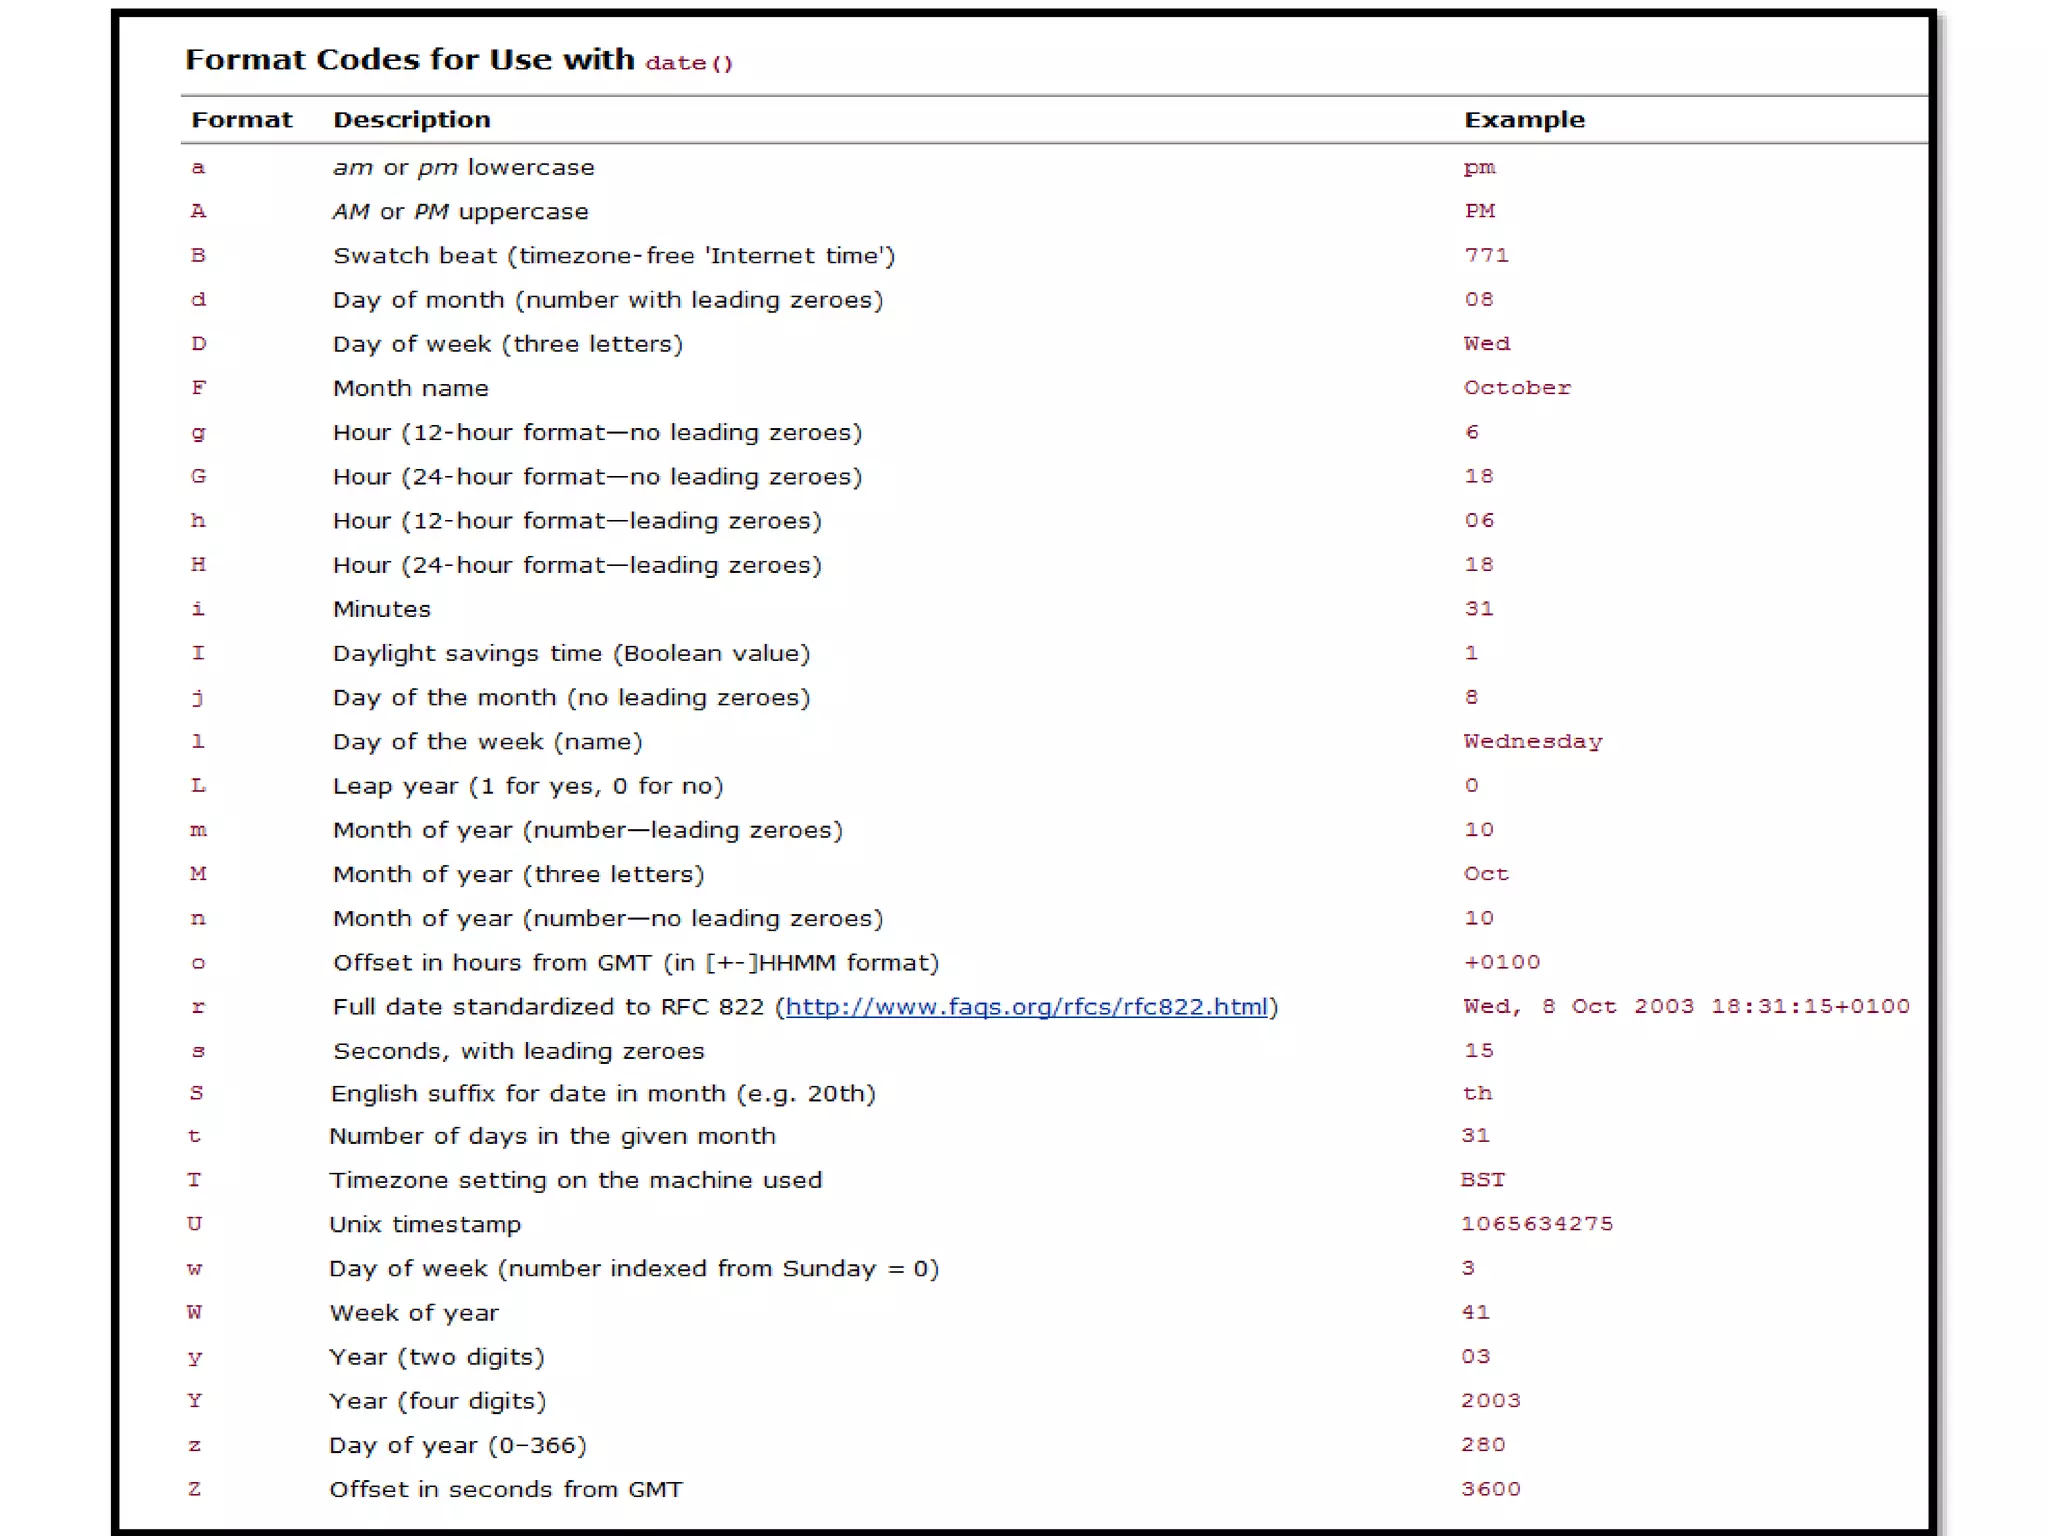Open the faqs.org RFC 822 link
This screenshot has width=2048, height=1536.
[x=1026, y=1007]
